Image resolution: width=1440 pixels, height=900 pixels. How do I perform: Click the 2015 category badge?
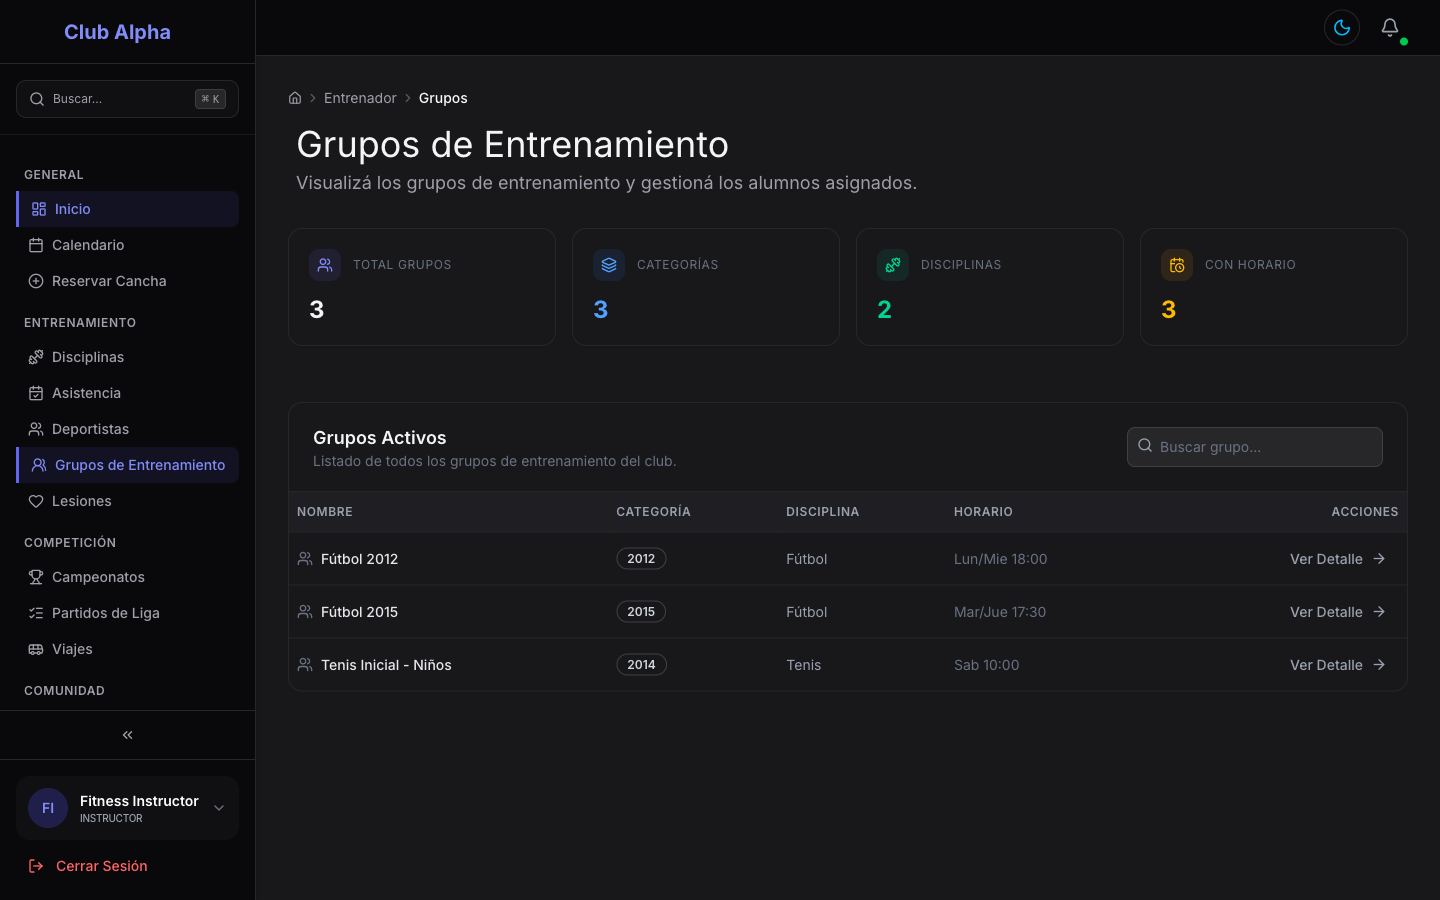641,612
